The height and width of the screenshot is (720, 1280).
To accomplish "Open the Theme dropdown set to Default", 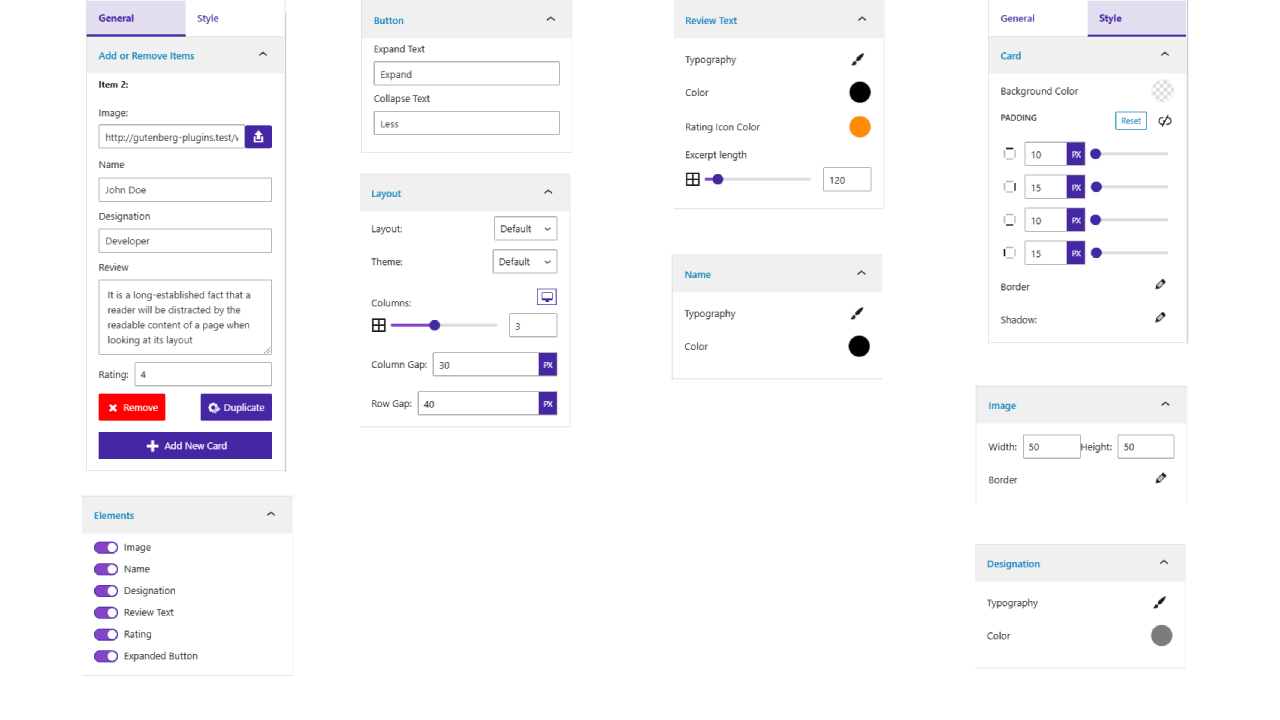I will click(x=525, y=262).
